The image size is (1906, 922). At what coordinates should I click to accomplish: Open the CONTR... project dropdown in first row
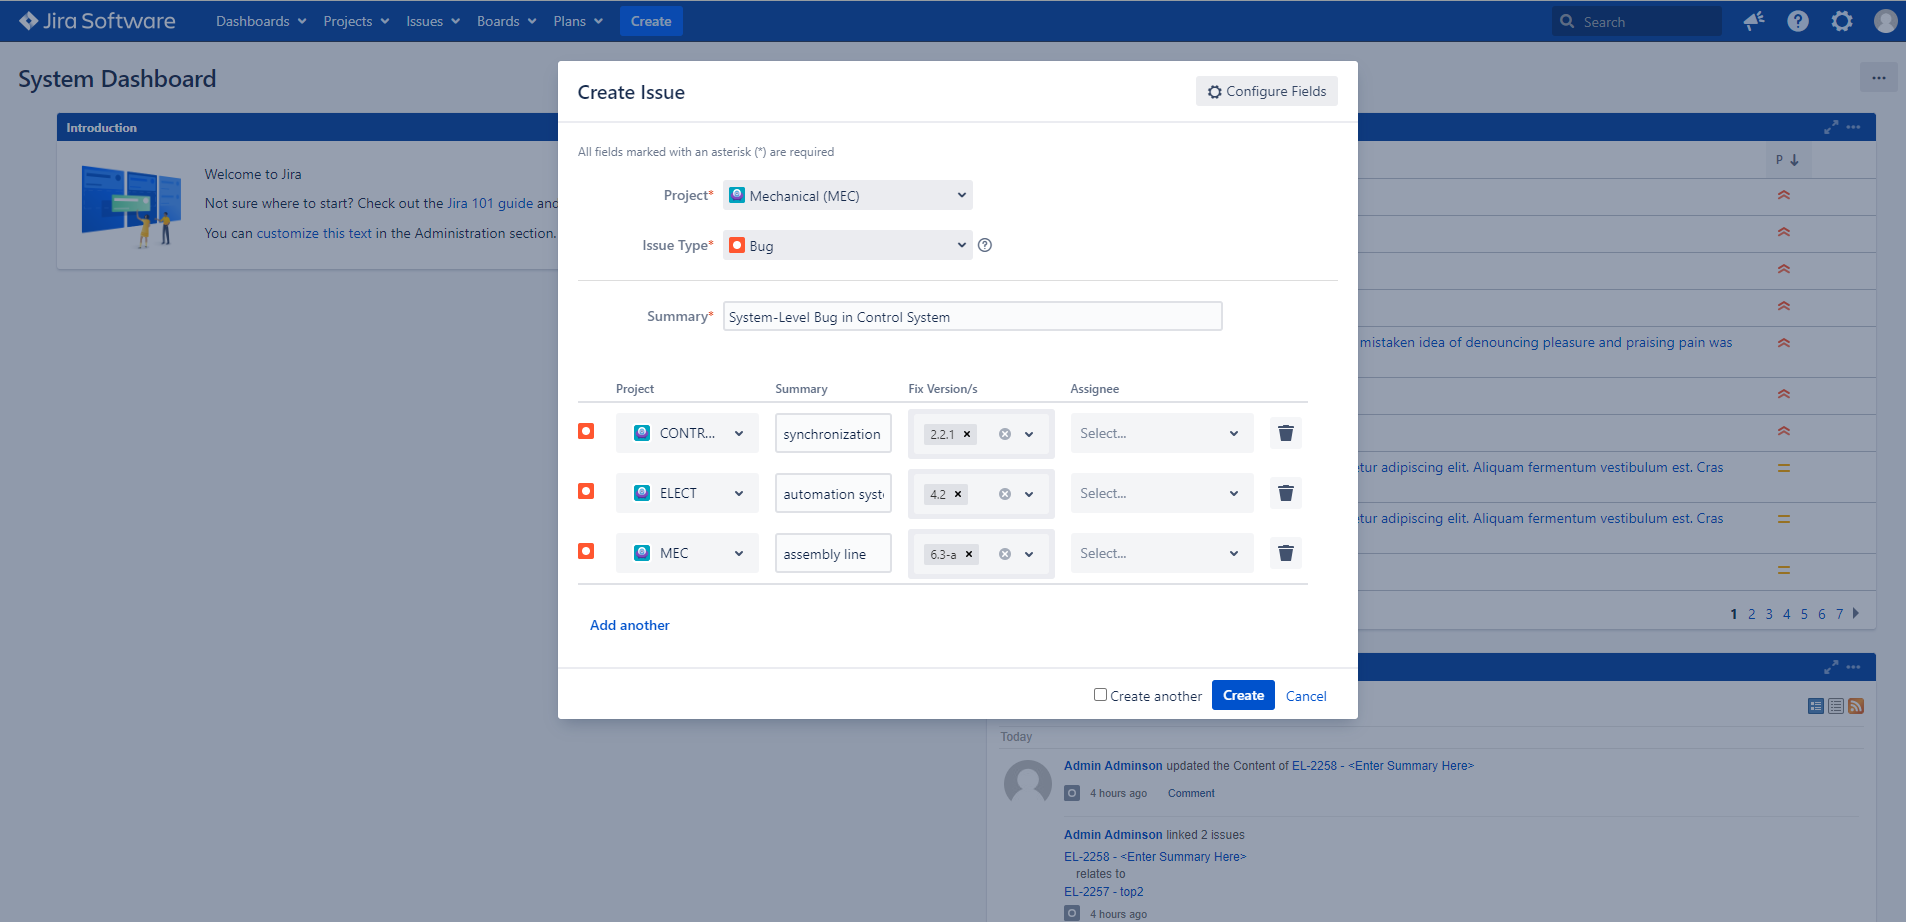[x=687, y=433]
